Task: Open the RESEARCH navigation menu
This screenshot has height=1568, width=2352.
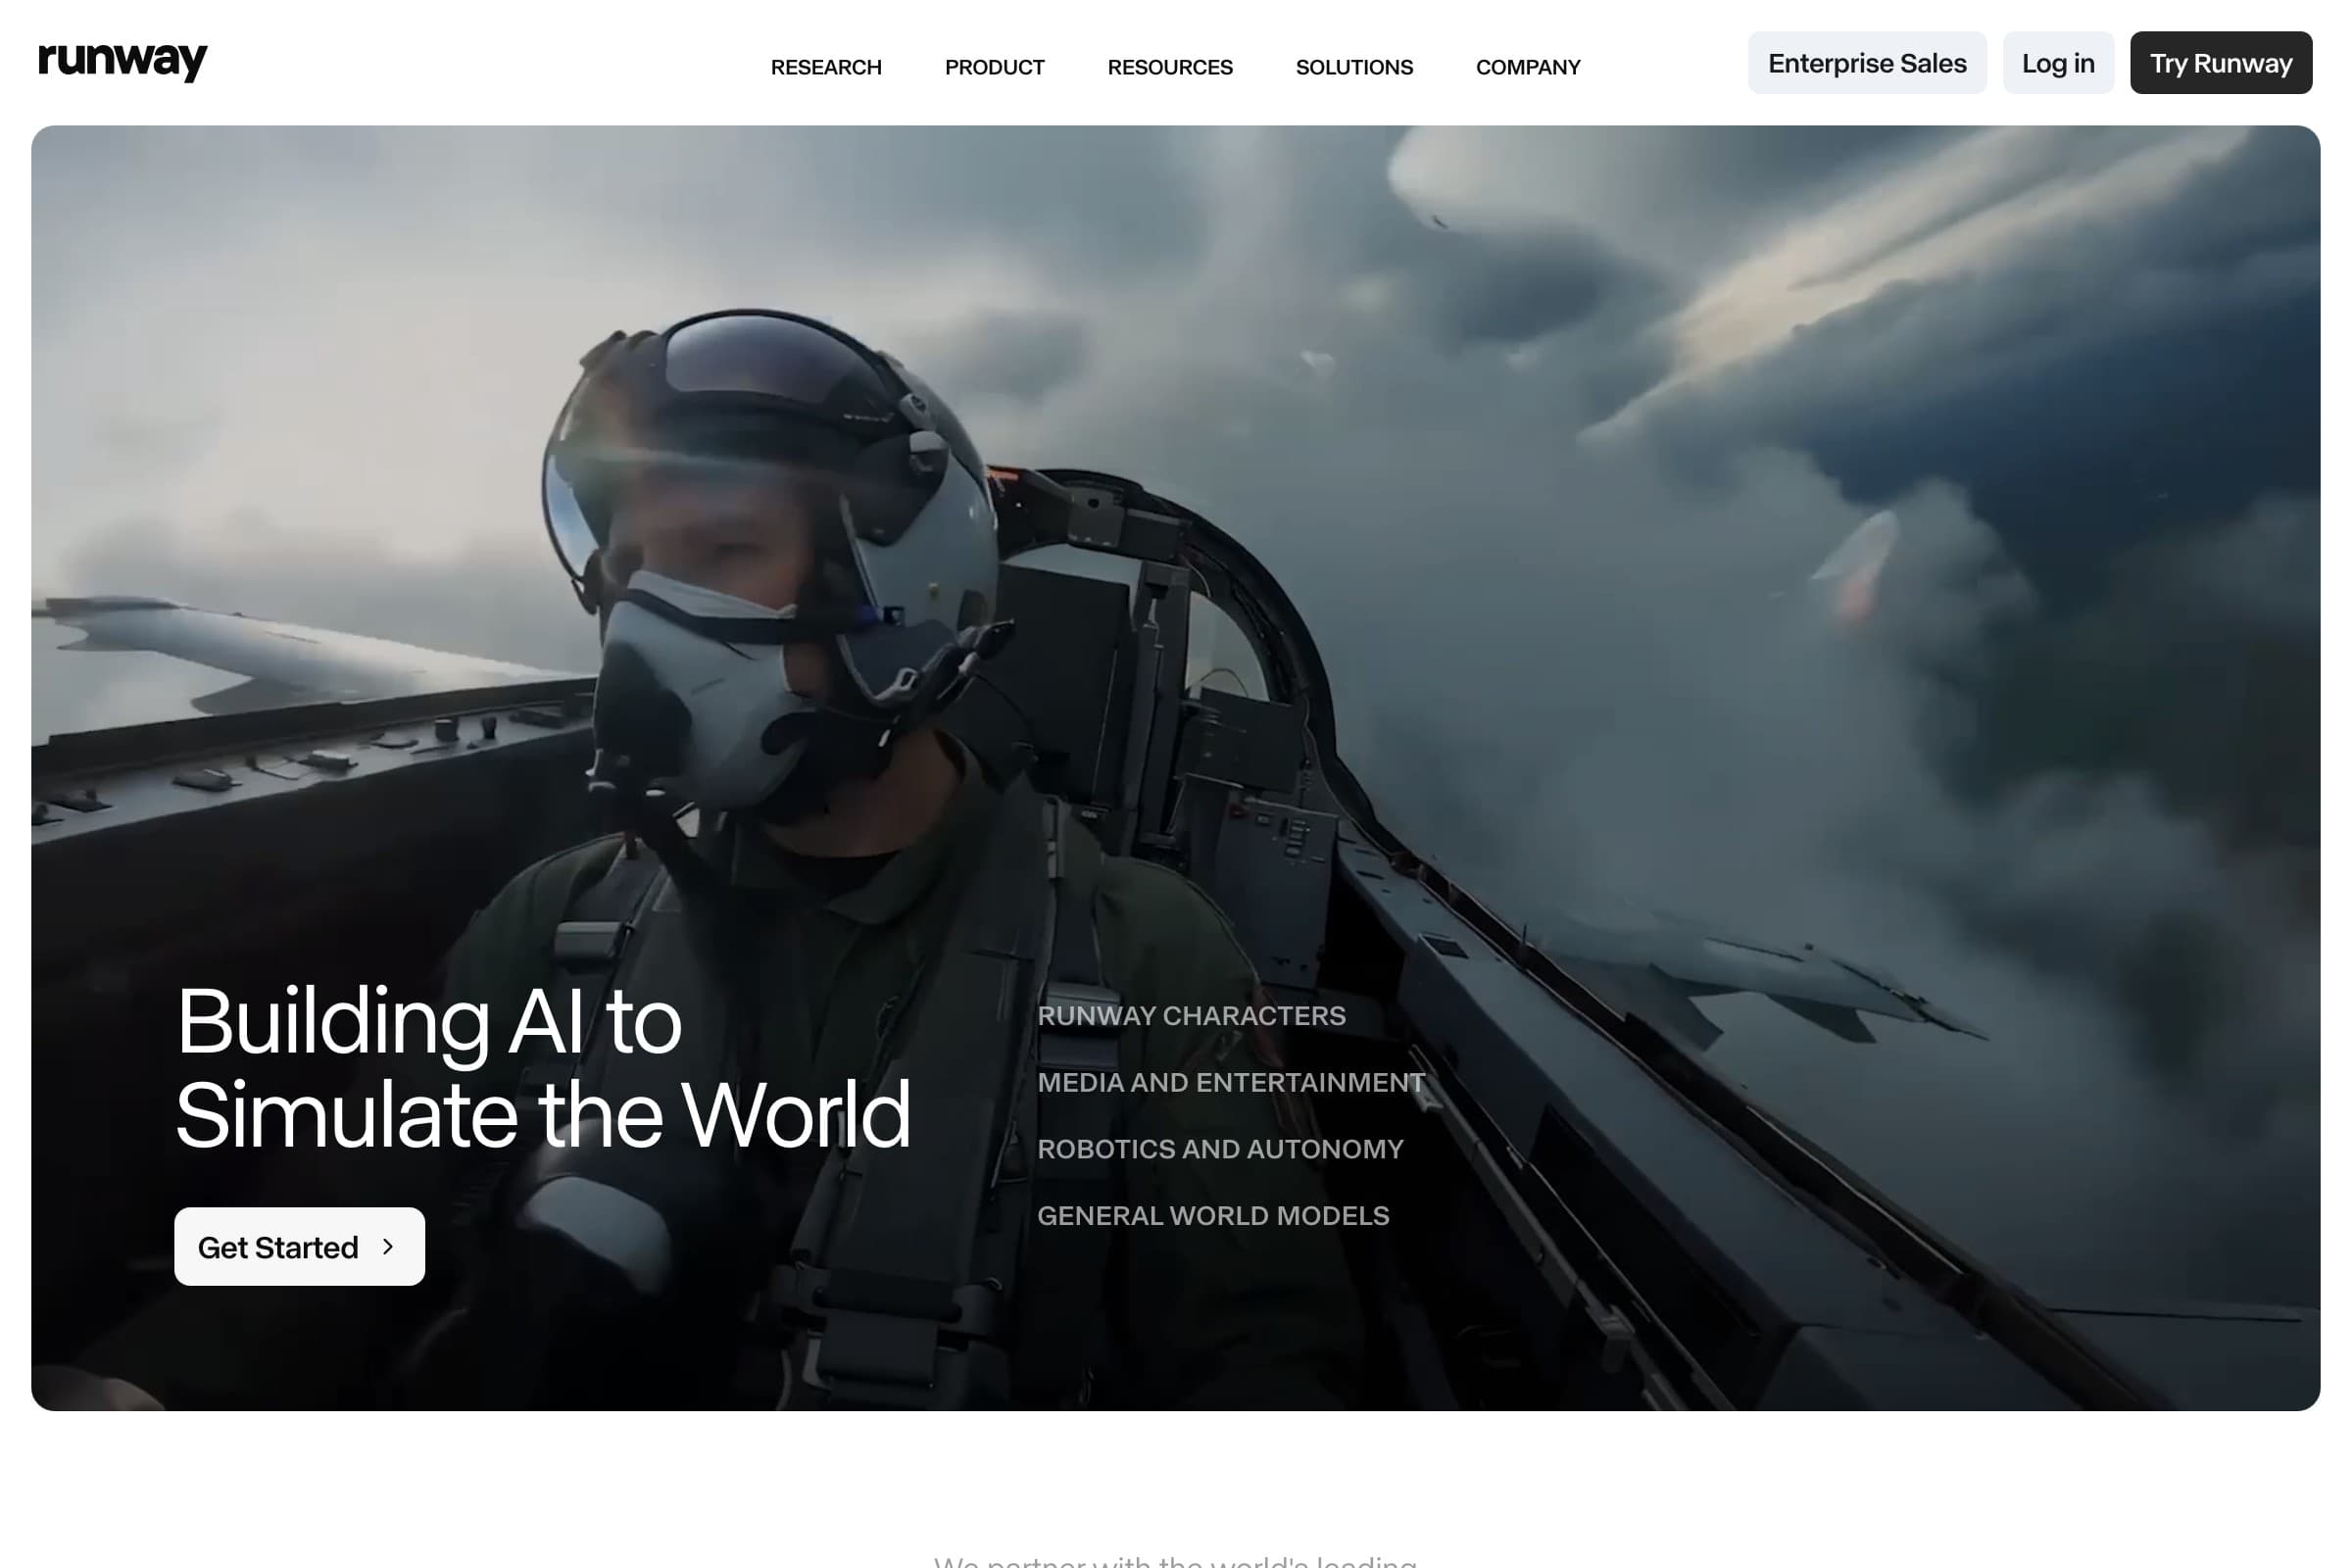Action: 825,66
